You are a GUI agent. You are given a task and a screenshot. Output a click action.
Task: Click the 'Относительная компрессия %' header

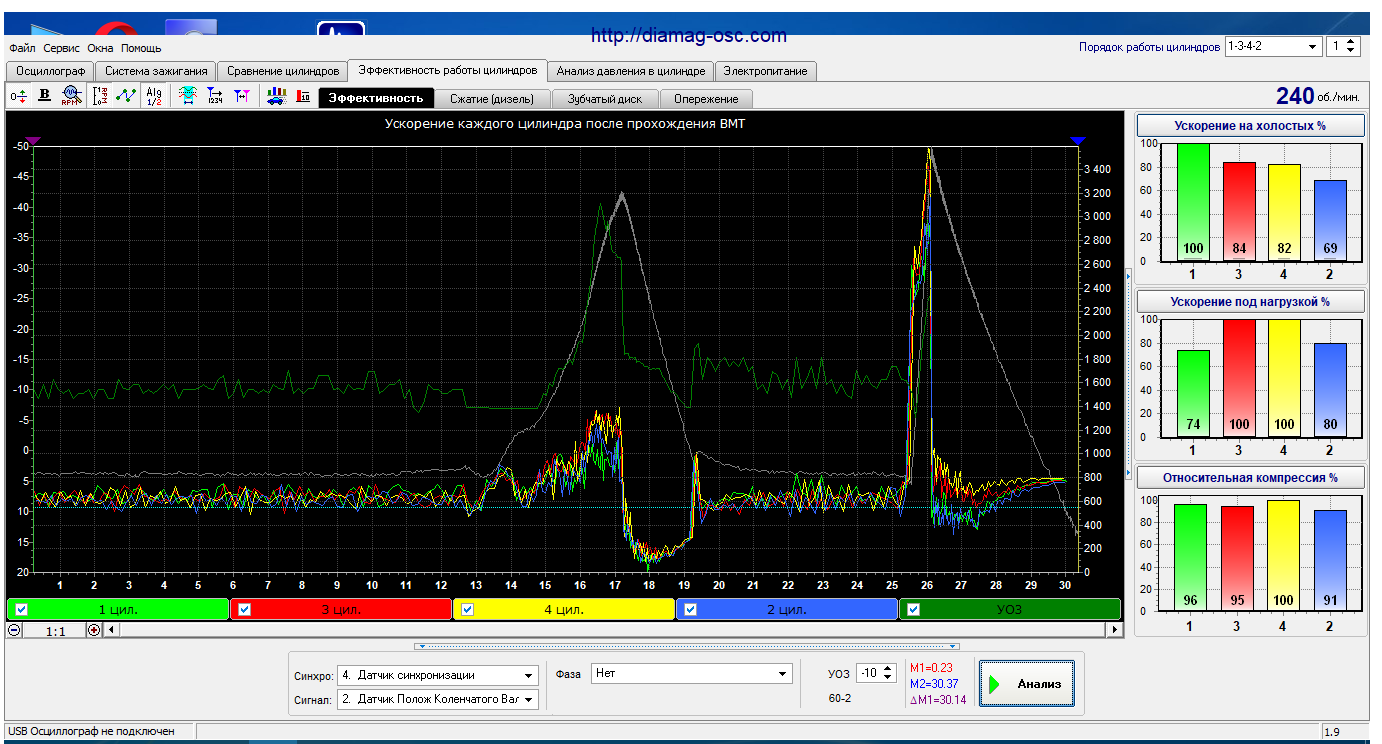point(1251,477)
